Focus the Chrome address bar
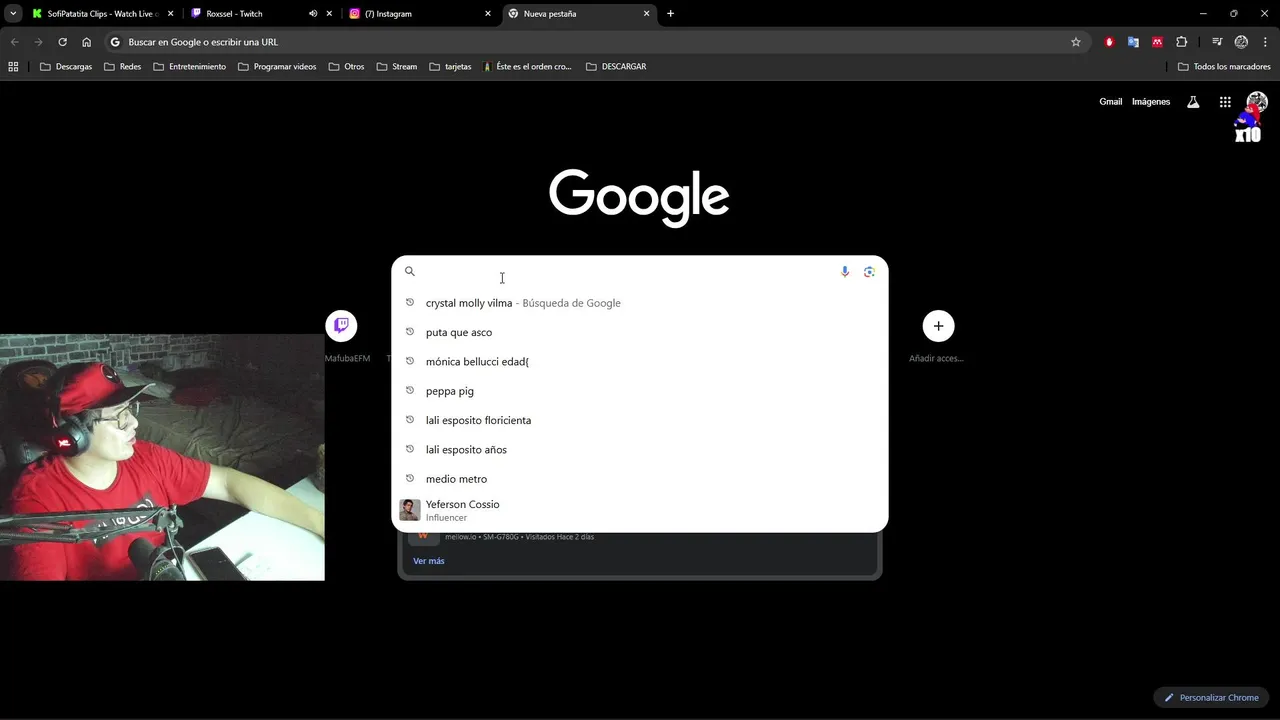 [596, 42]
